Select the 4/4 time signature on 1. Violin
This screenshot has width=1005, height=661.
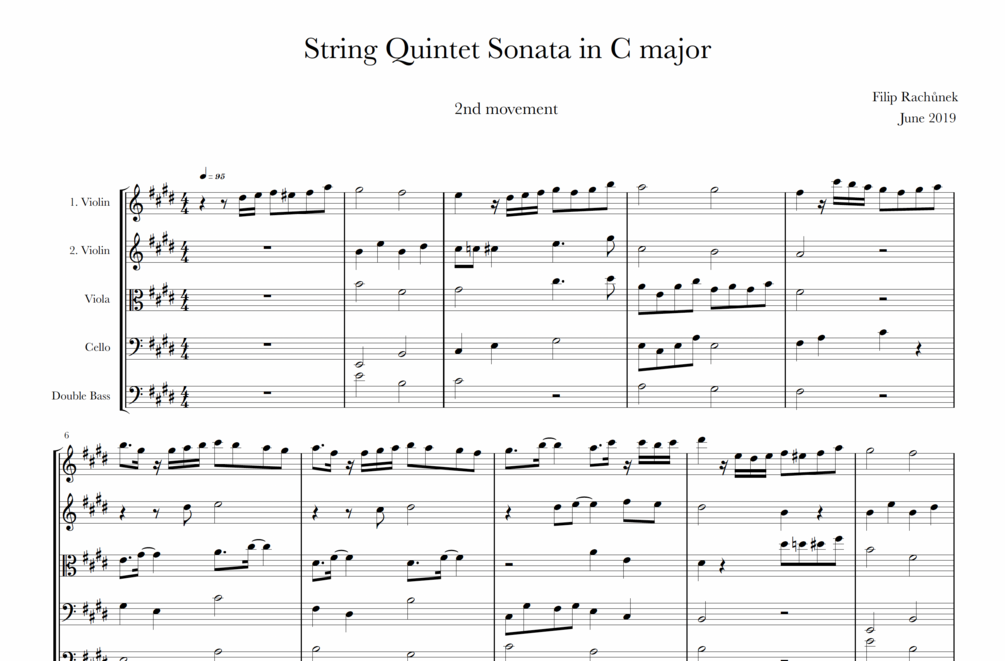click(x=185, y=202)
